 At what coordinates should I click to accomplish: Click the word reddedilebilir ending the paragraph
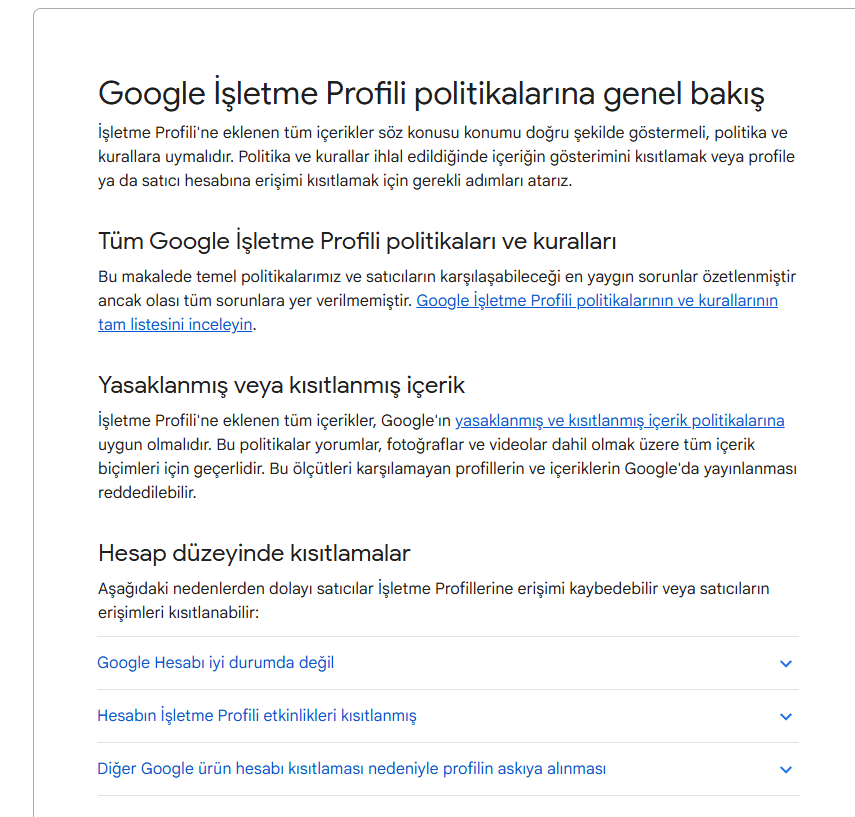[x=146, y=492]
